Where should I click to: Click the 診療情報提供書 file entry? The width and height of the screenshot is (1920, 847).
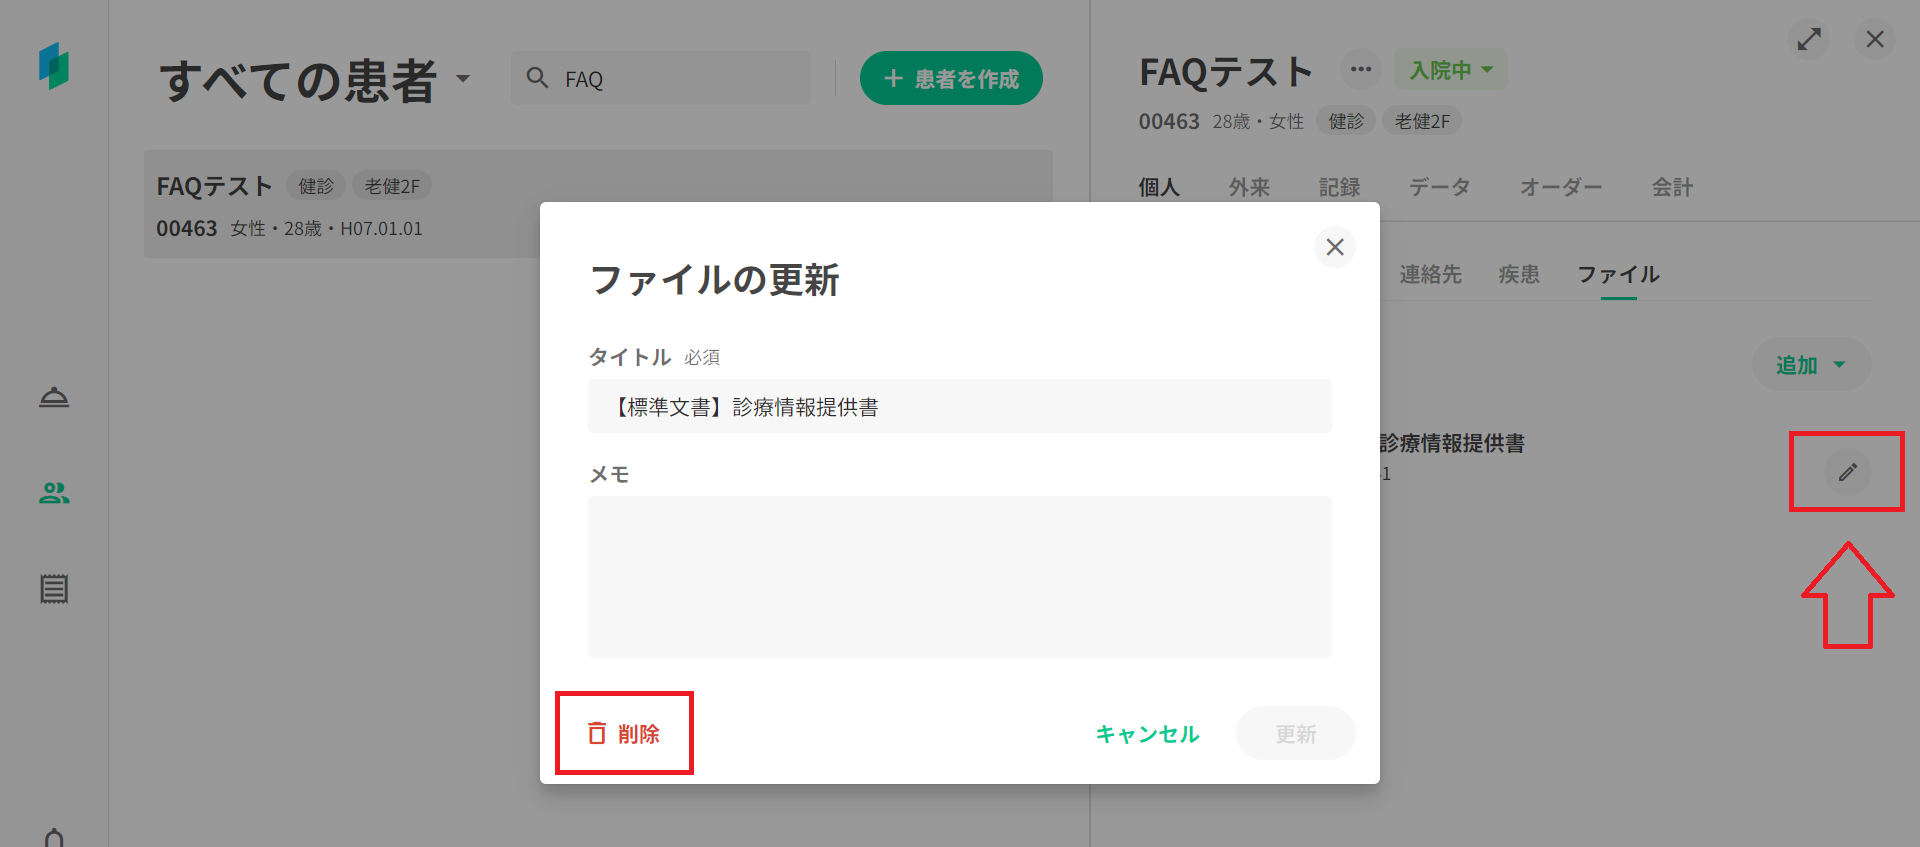click(1452, 443)
